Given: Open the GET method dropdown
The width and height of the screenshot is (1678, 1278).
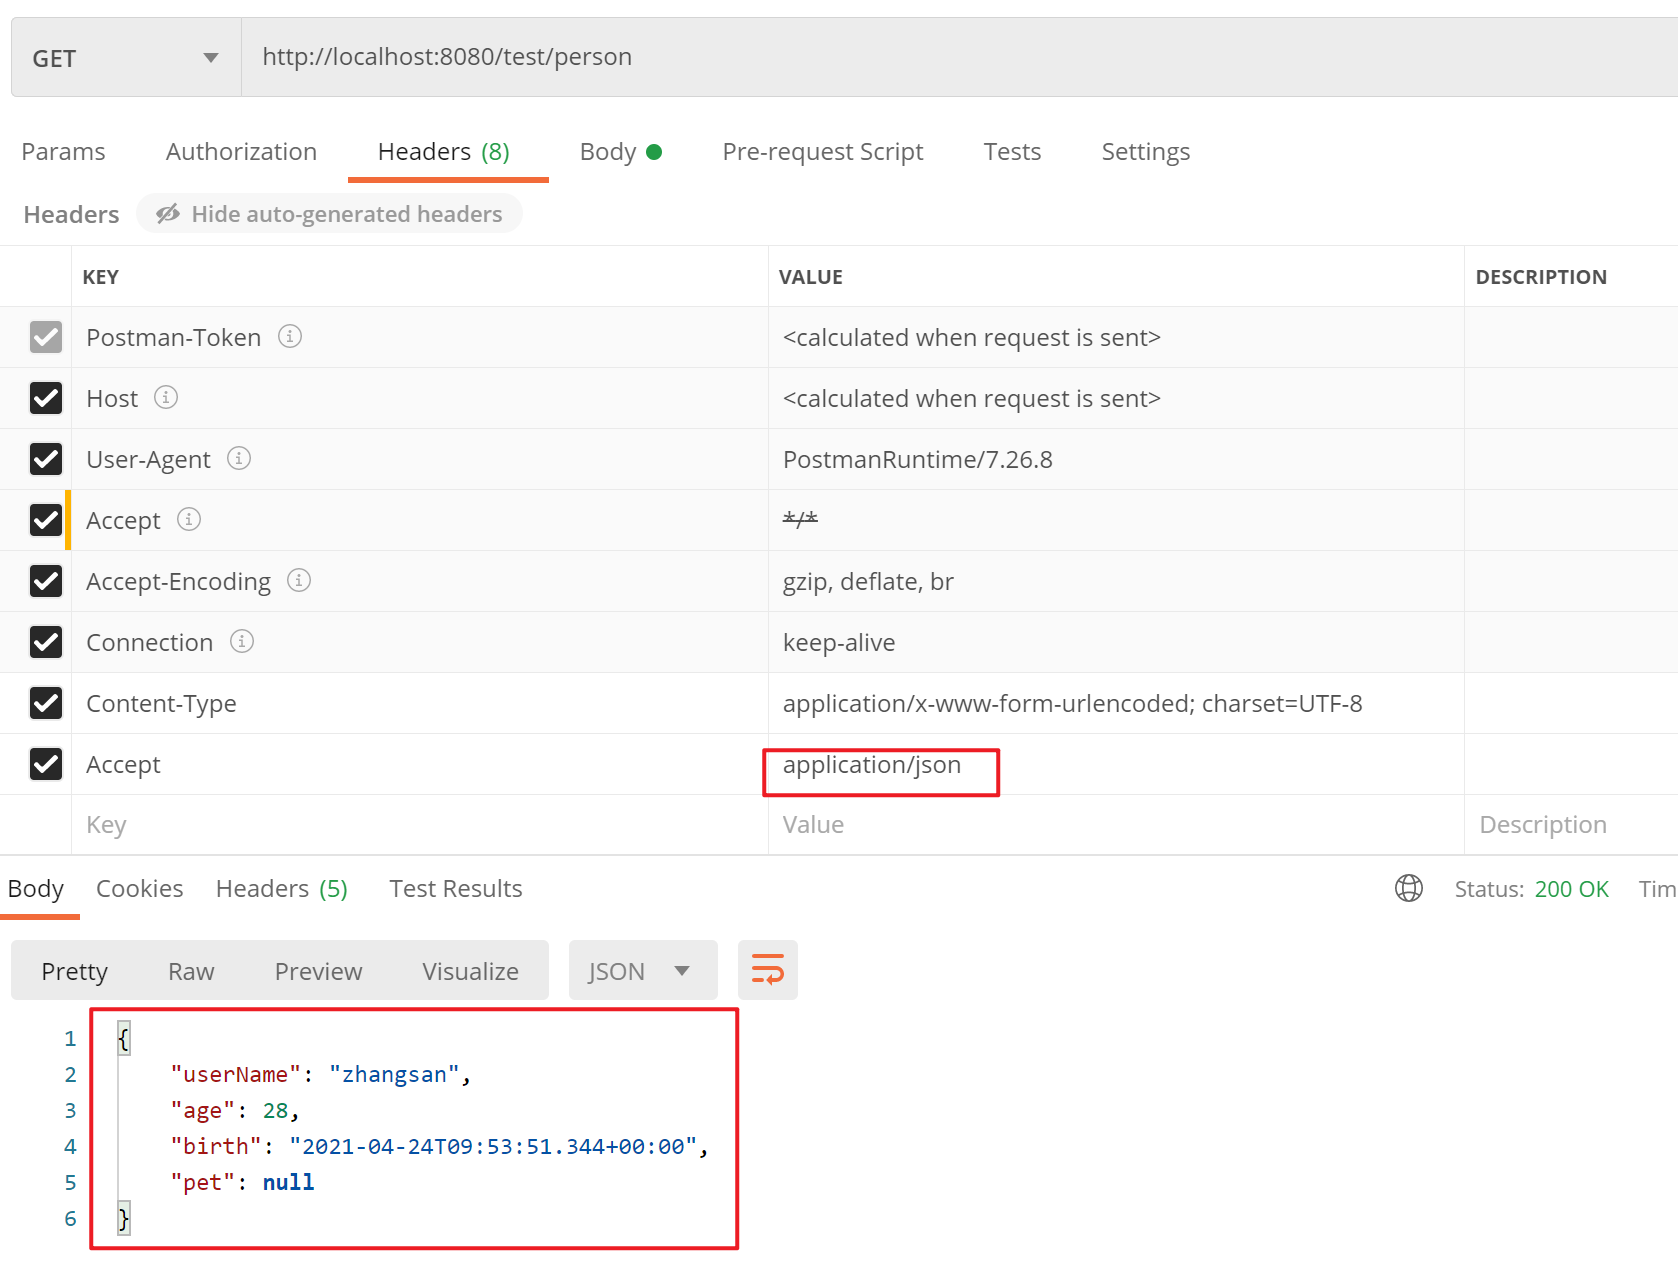Looking at the screenshot, I should tap(126, 58).
